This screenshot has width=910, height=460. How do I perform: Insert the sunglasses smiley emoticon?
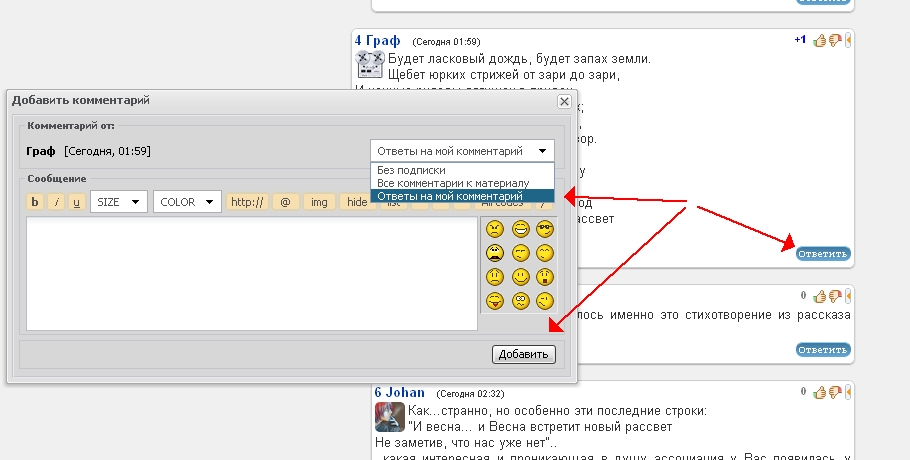544,229
